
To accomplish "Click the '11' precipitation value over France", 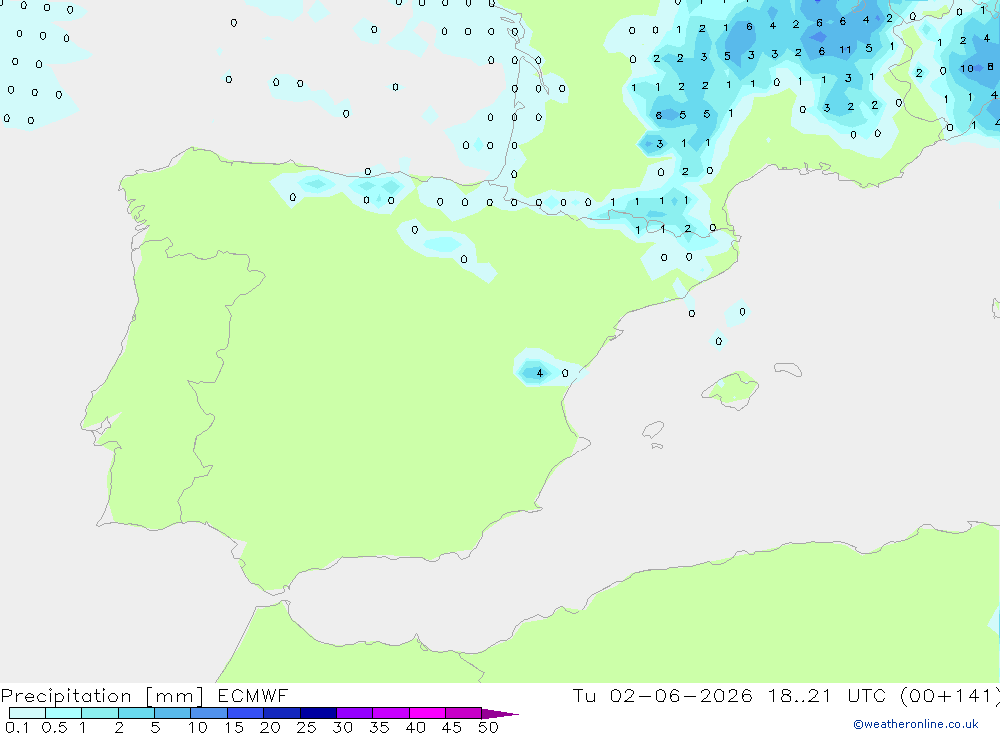I will click(x=845, y=50).
